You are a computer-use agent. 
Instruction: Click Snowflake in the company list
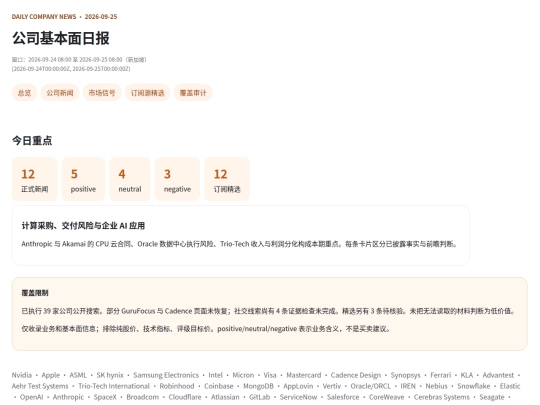[474, 386]
